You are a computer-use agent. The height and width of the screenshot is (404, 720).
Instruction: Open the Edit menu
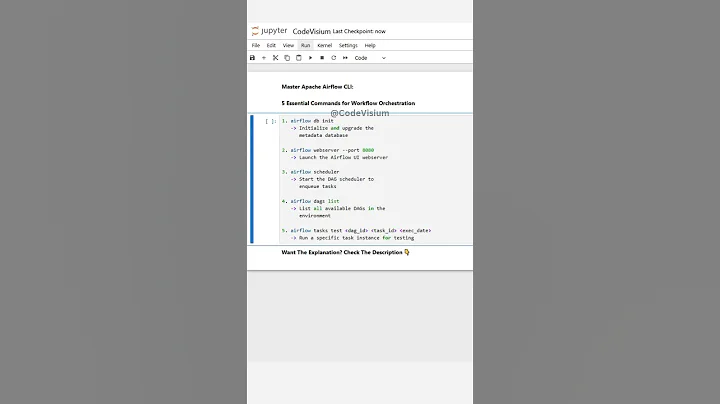[x=271, y=45]
